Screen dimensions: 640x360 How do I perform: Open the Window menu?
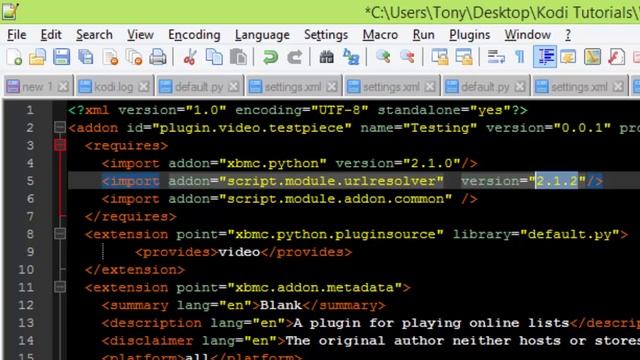(527, 35)
